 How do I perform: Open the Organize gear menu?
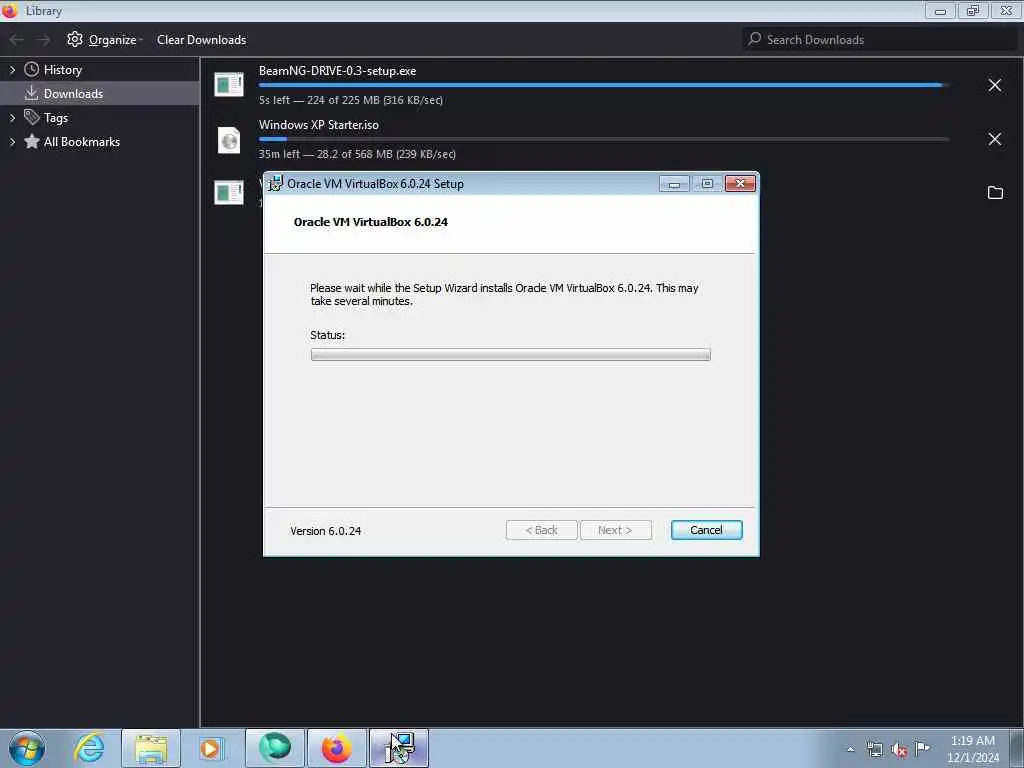pos(104,40)
